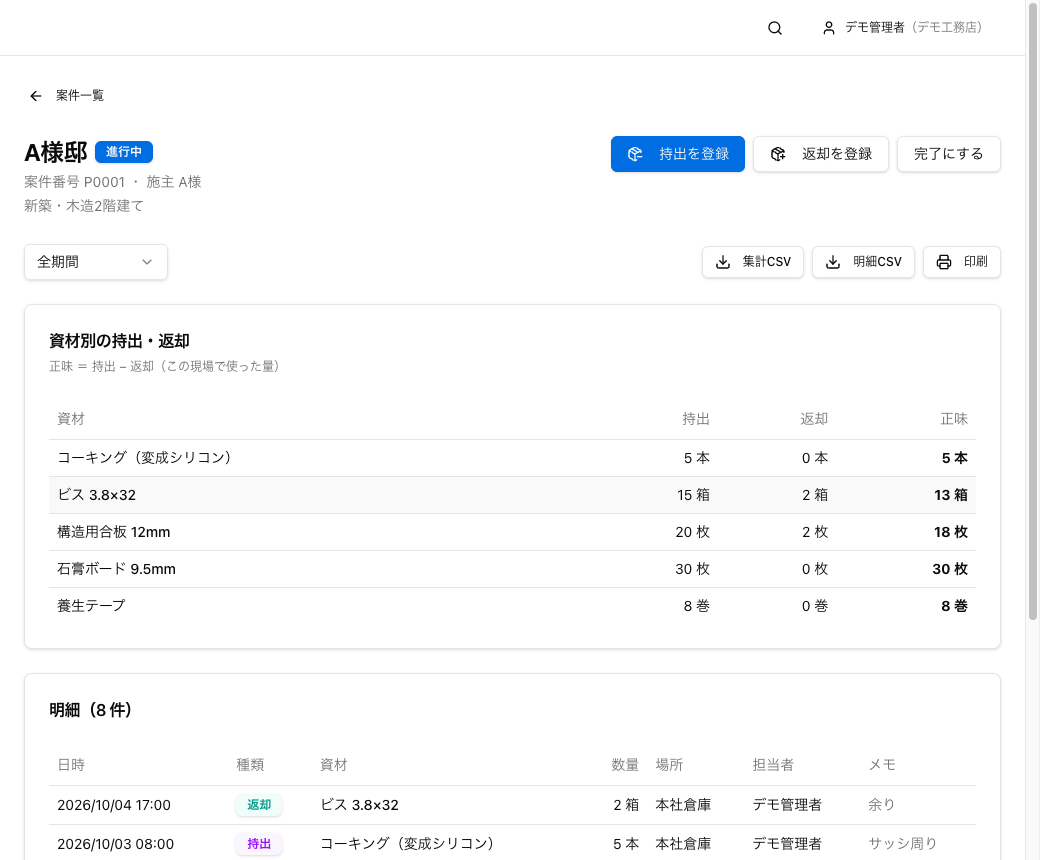Click the package icon in 返却を登録
The image size is (1040, 860).
tap(778, 154)
